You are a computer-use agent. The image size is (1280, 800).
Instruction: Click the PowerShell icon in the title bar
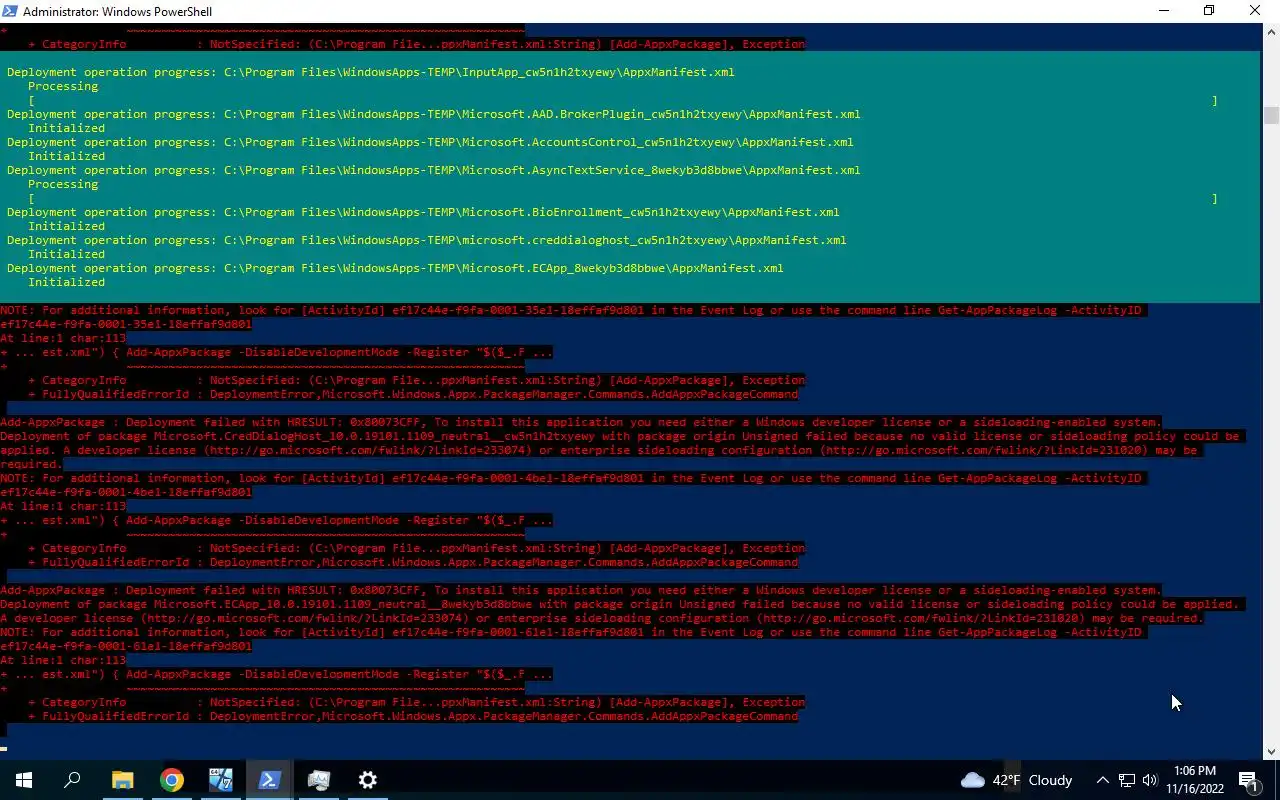10,11
